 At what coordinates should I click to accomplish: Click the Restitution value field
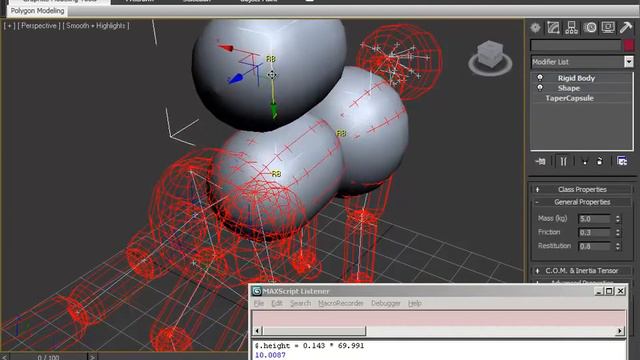[x=594, y=246]
